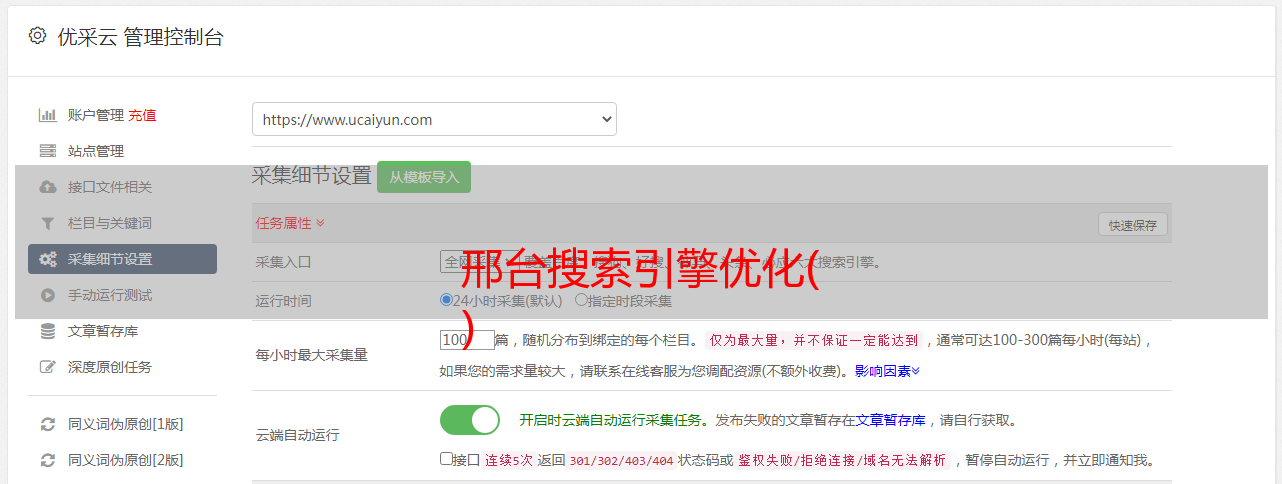Select 24小时采集(默认) radio option

(446, 300)
